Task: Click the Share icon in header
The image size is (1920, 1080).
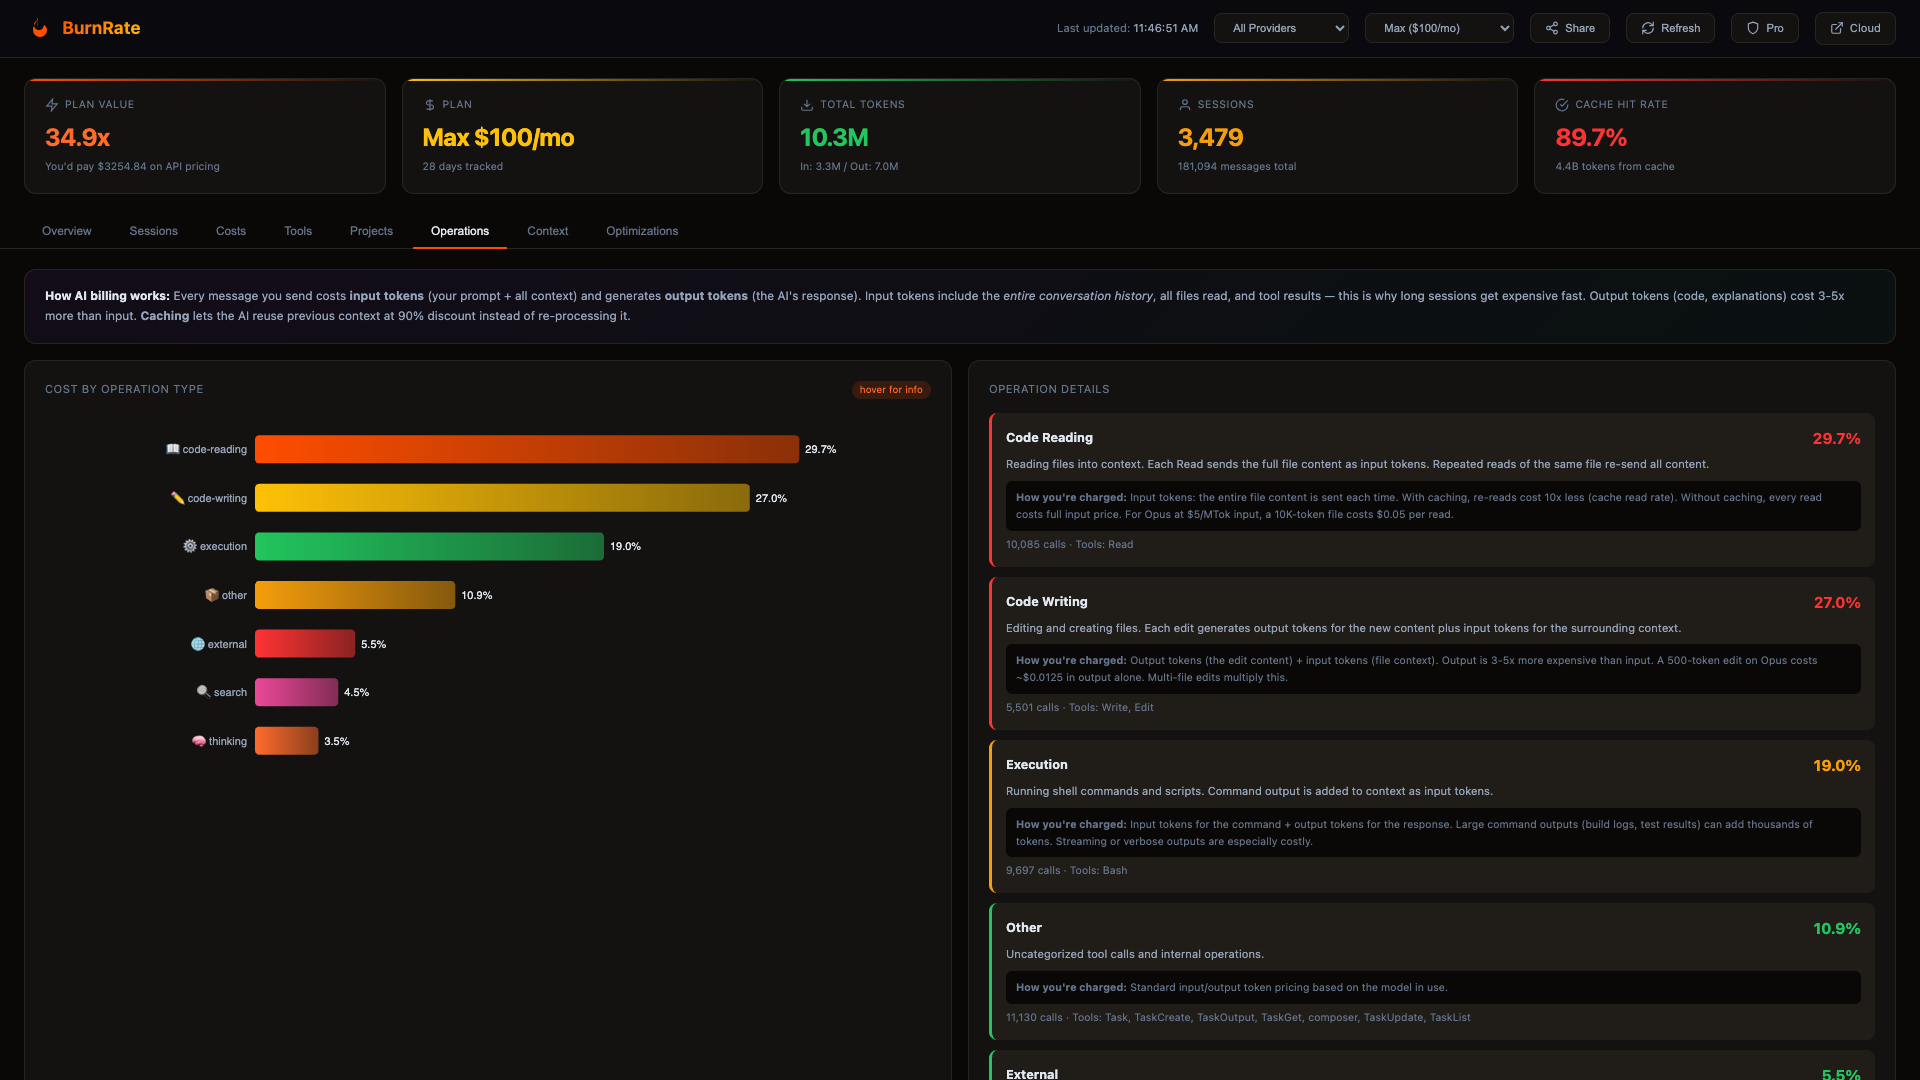Action: pos(1552,28)
